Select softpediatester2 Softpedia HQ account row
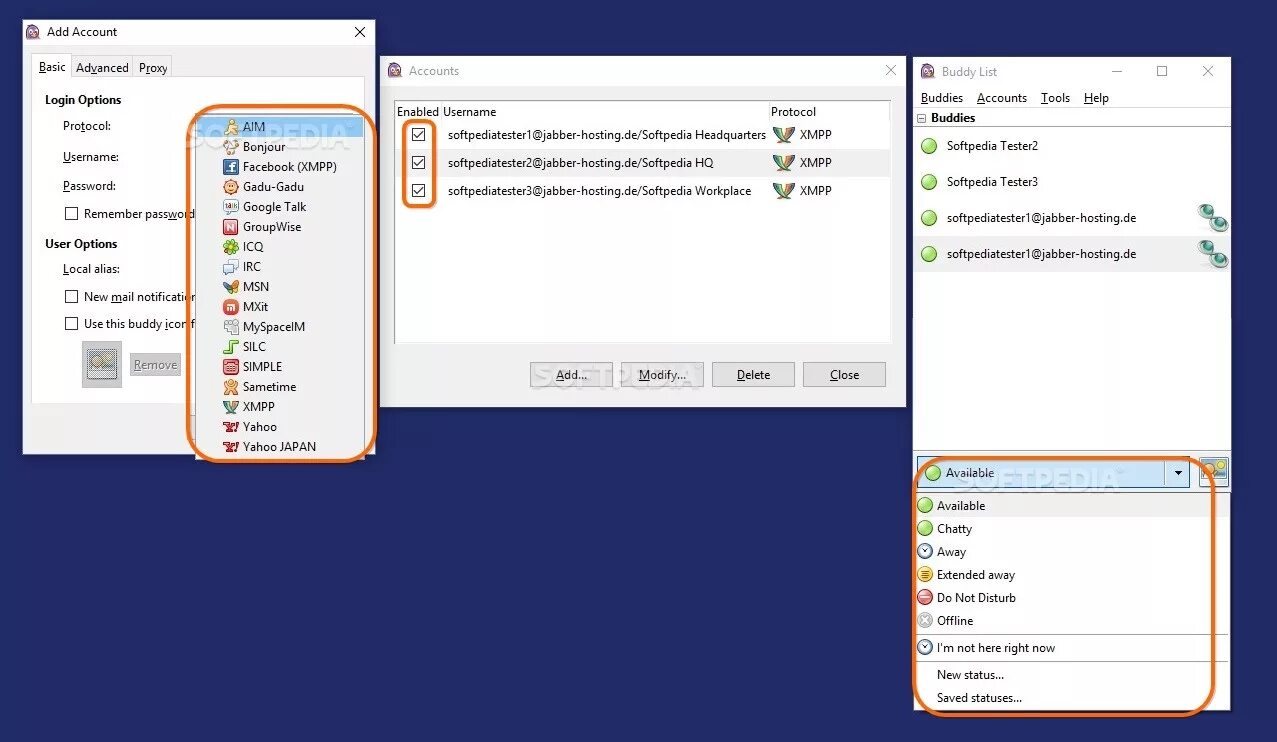 (642, 162)
